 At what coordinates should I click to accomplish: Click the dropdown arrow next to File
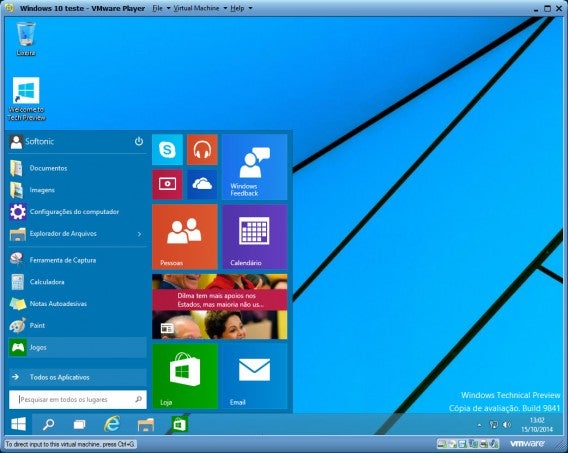coord(168,8)
